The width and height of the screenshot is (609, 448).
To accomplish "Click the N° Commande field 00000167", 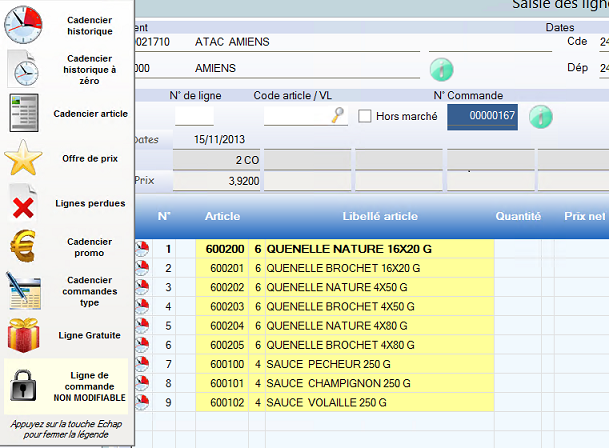I will click(483, 117).
